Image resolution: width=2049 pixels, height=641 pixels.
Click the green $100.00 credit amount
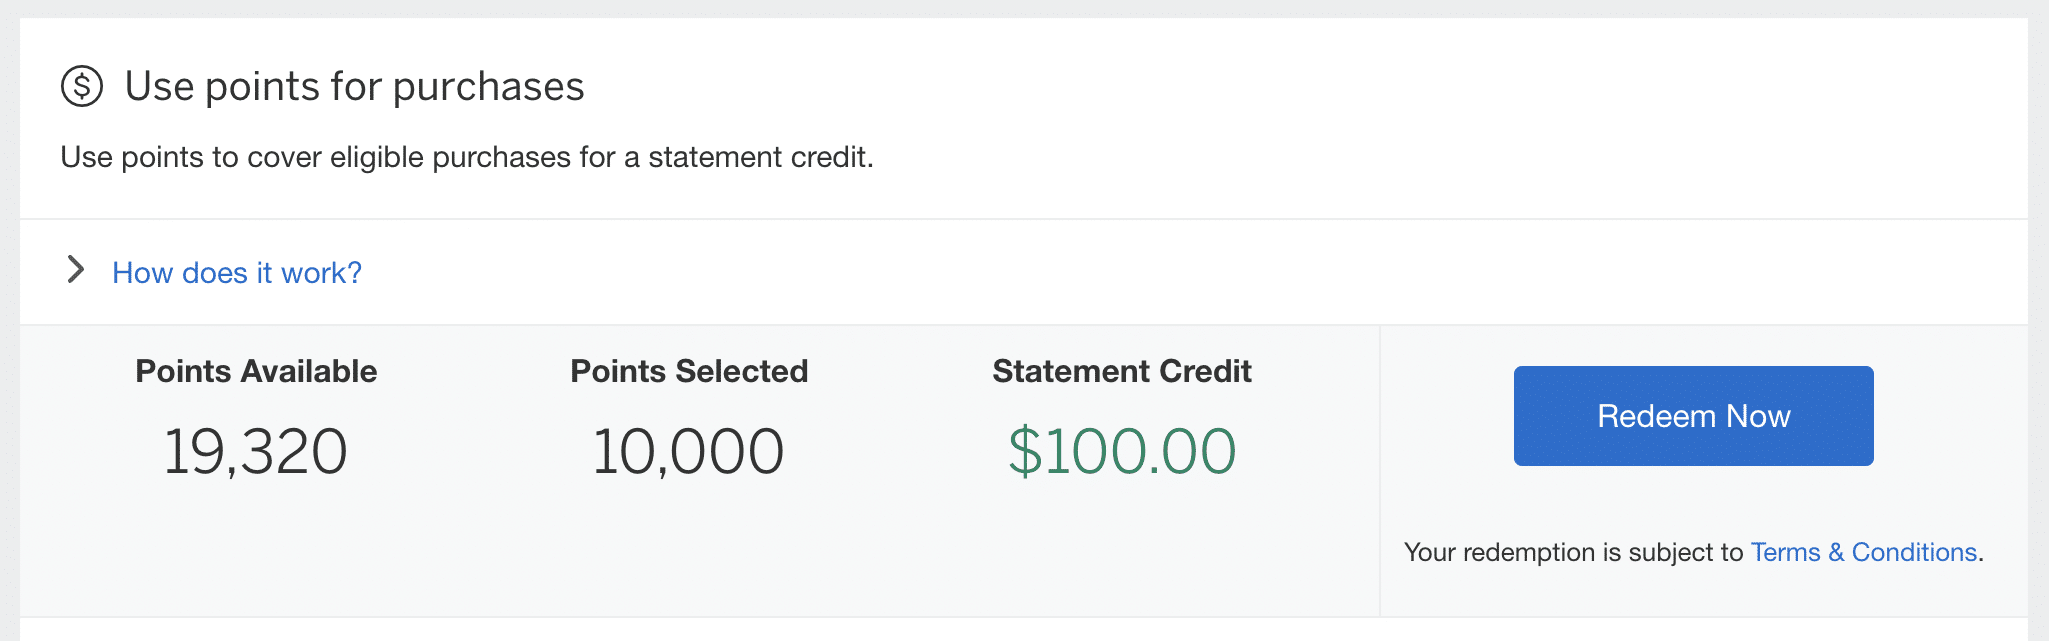(x=1121, y=451)
